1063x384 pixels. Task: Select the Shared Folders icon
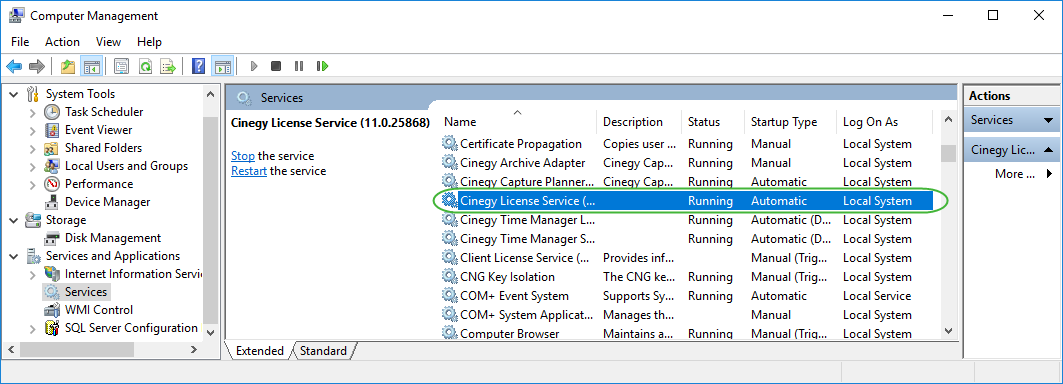click(52, 148)
